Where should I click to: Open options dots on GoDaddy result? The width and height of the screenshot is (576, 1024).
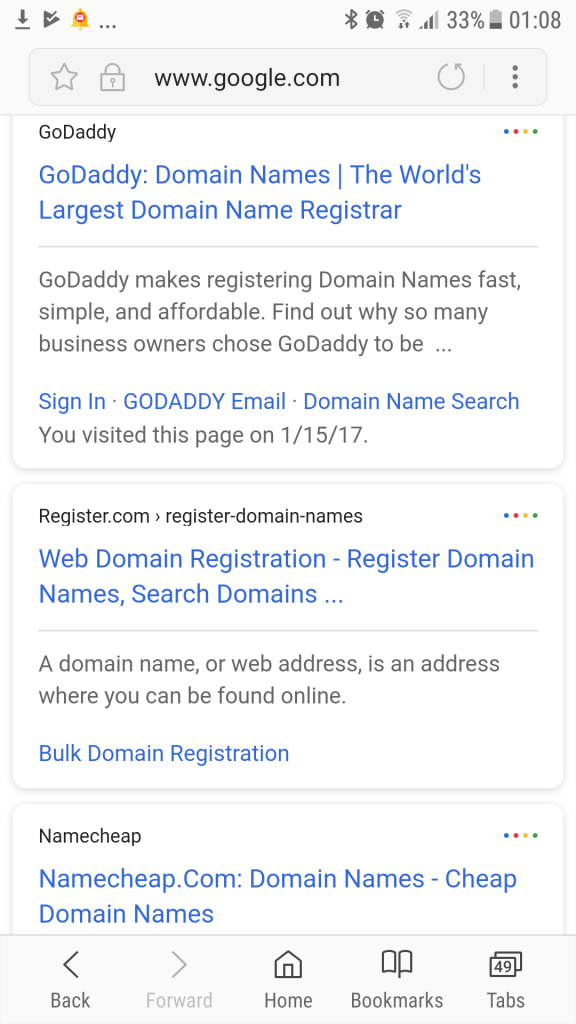click(520, 132)
